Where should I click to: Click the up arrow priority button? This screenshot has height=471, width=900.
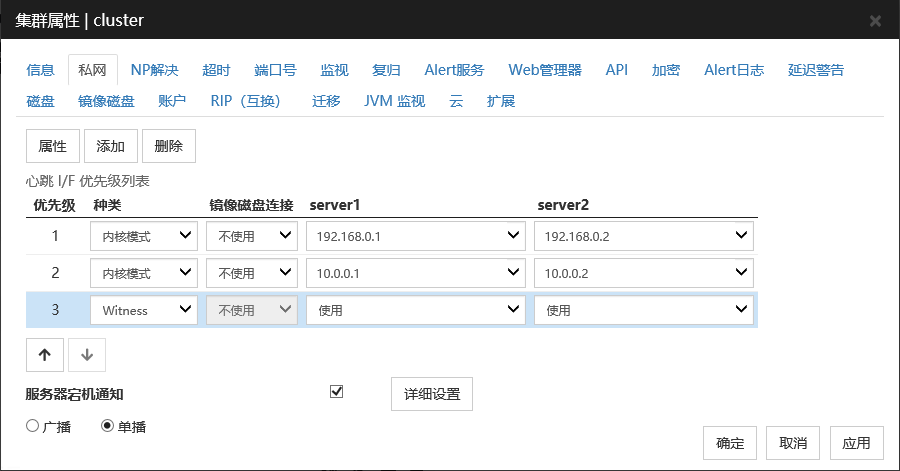pyautogui.click(x=45, y=355)
